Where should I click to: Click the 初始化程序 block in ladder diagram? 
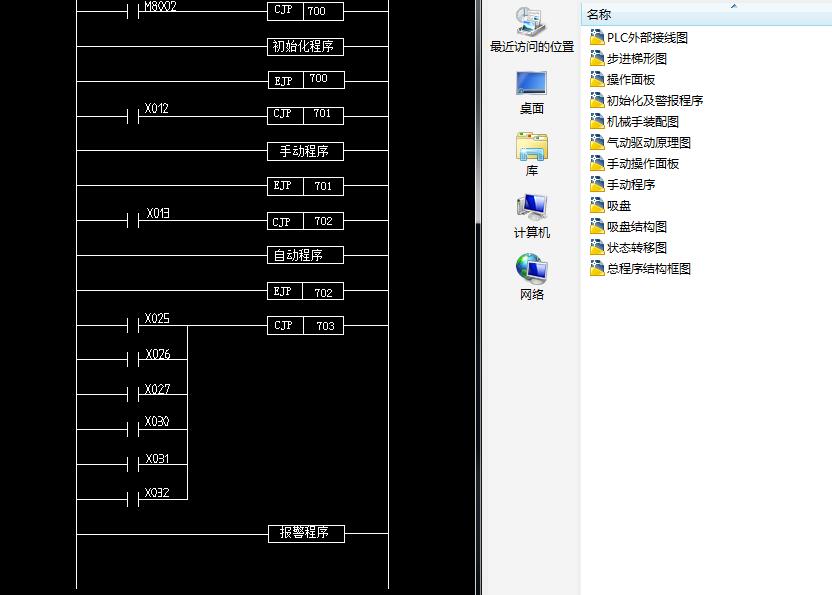pyautogui.click(x=305, y=47)
